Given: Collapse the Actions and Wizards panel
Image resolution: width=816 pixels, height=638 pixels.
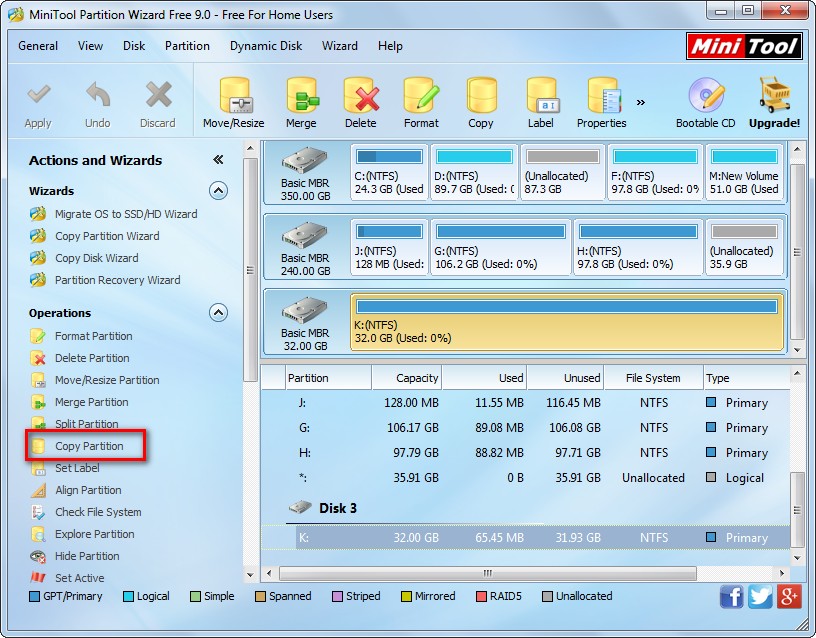Looking at the screenshot, I should pyautogui.click(x=218, y=160).
